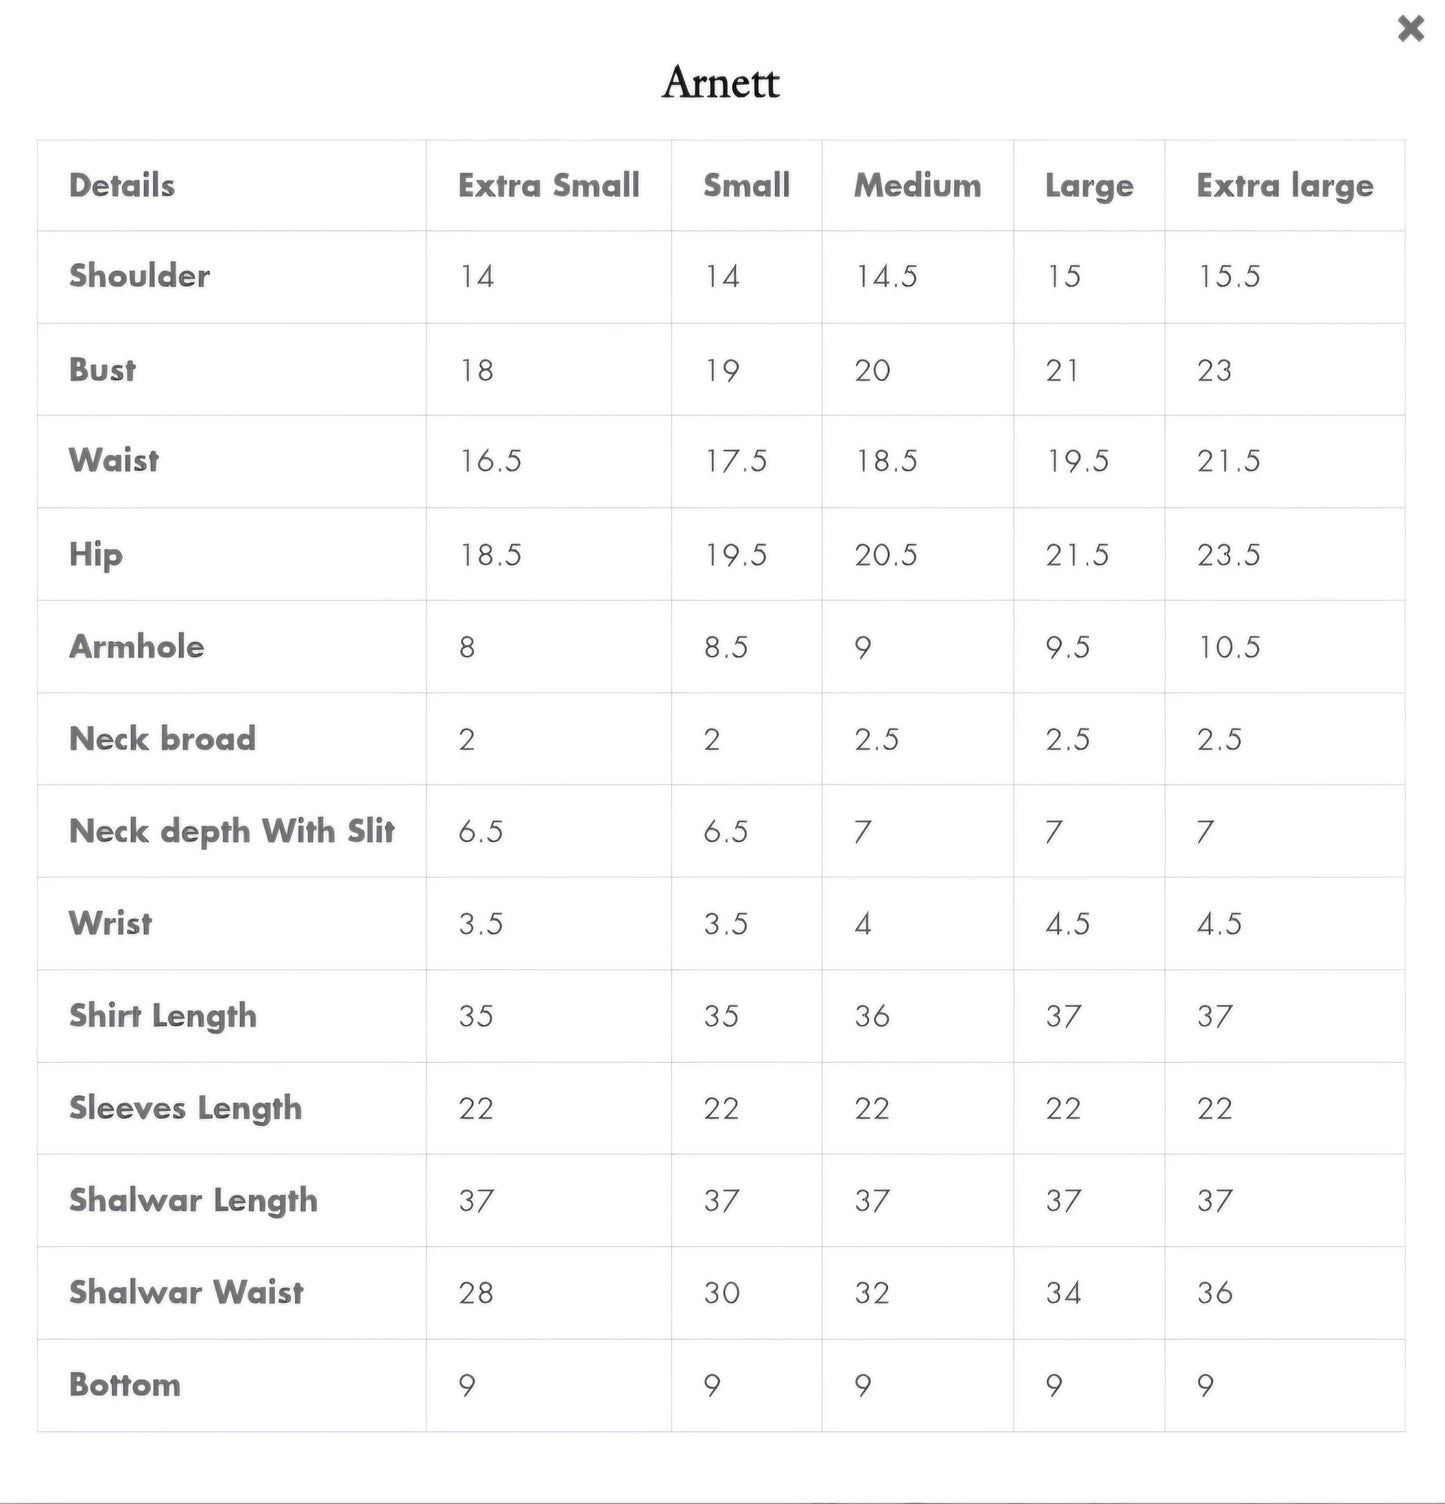Close the Arnett size chart popup
This screenshot has width=1445, height=1504.
(x=1410, y=29)
